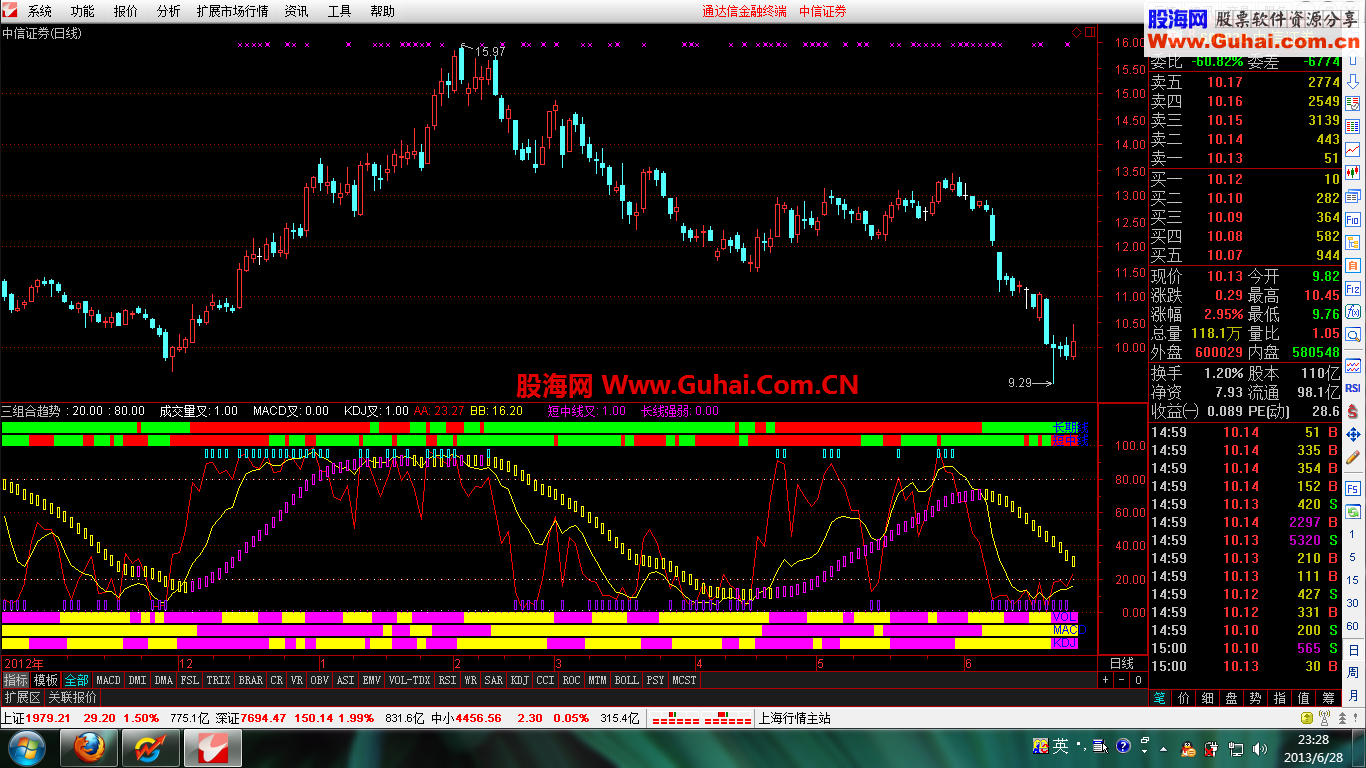The height and width of the screenshot is (768, 1366).
Task: Open the 报价 menu
Action: point(126,11)
